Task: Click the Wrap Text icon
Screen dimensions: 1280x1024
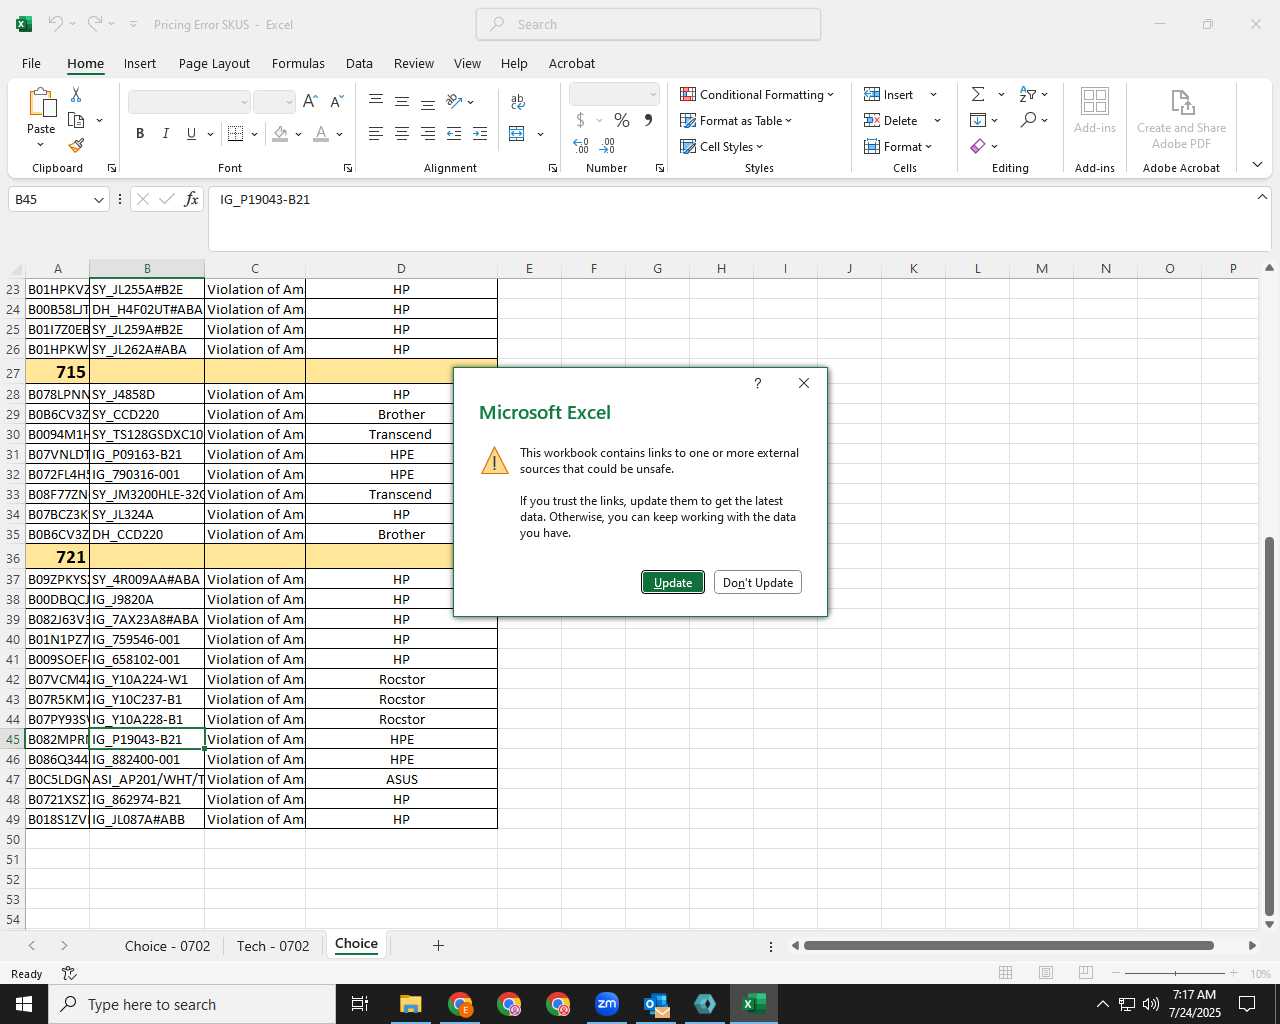Action: point(517,101)
